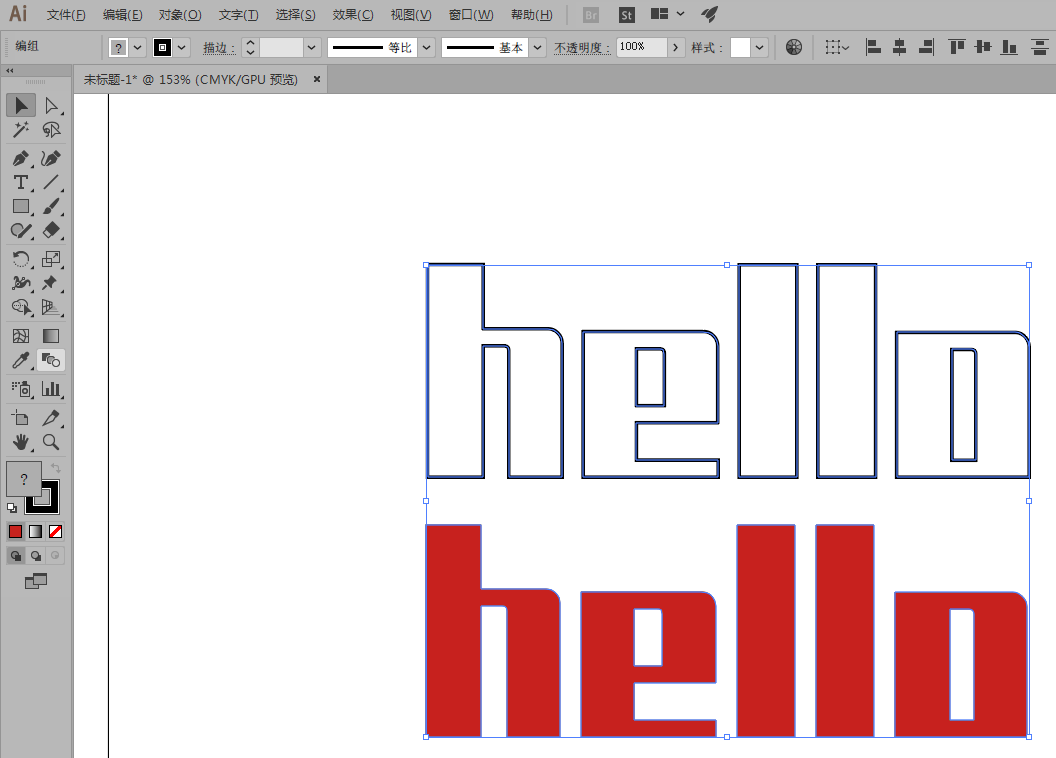
Task: Open the stroke color dropdown in control bar
Action: coord(181,47)
